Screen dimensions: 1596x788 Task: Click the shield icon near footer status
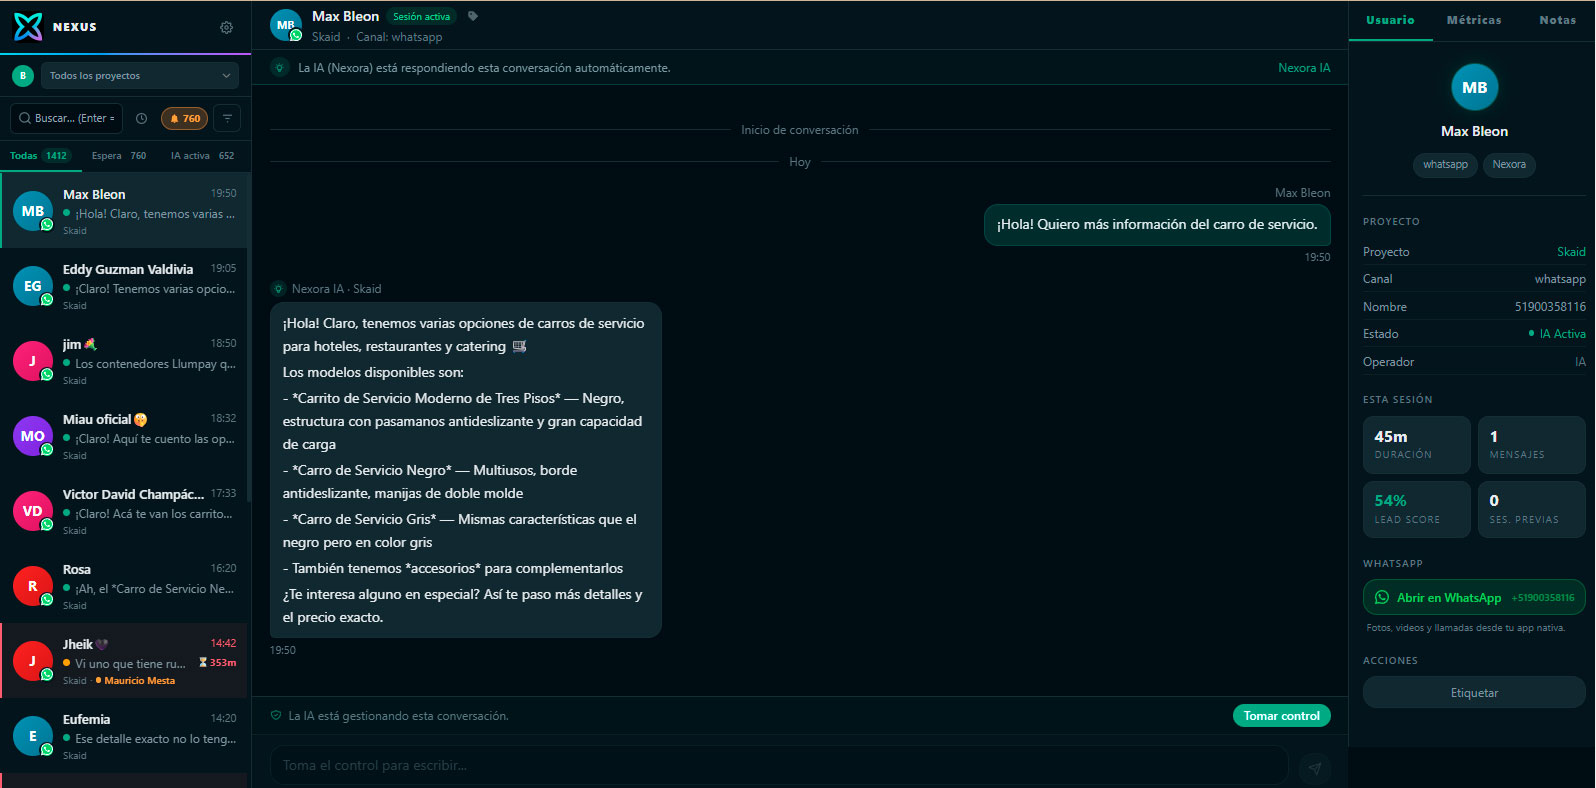point(276,716)
